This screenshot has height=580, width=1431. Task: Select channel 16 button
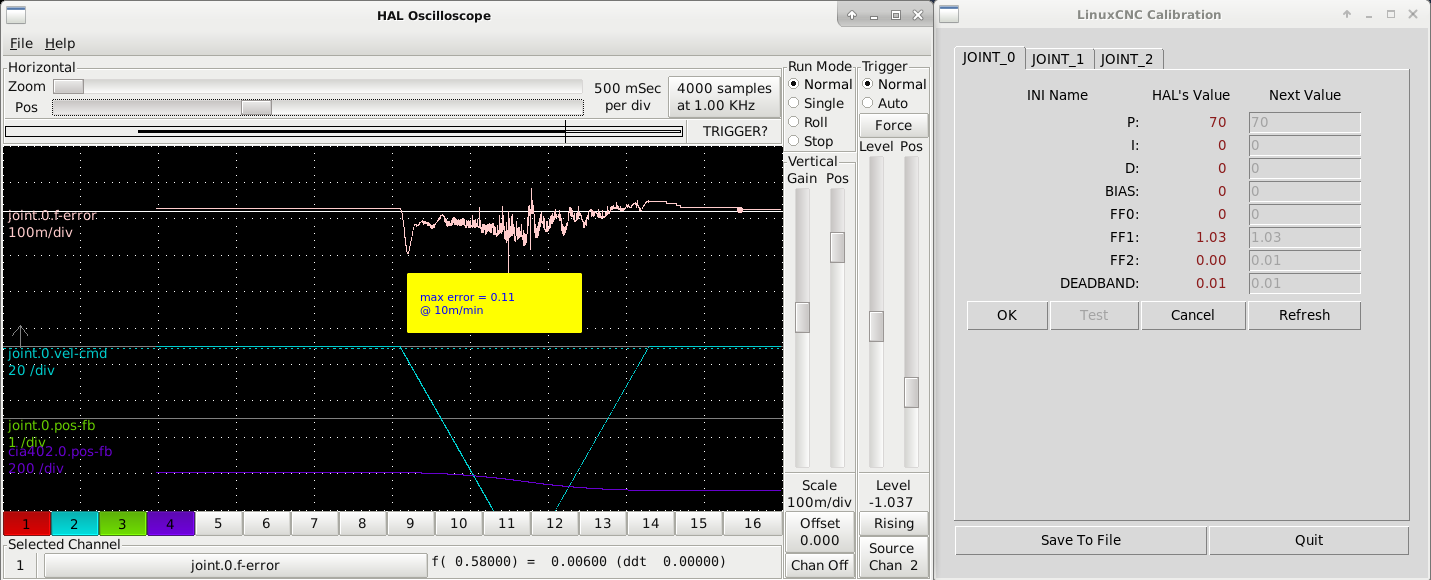click(752, 524)
